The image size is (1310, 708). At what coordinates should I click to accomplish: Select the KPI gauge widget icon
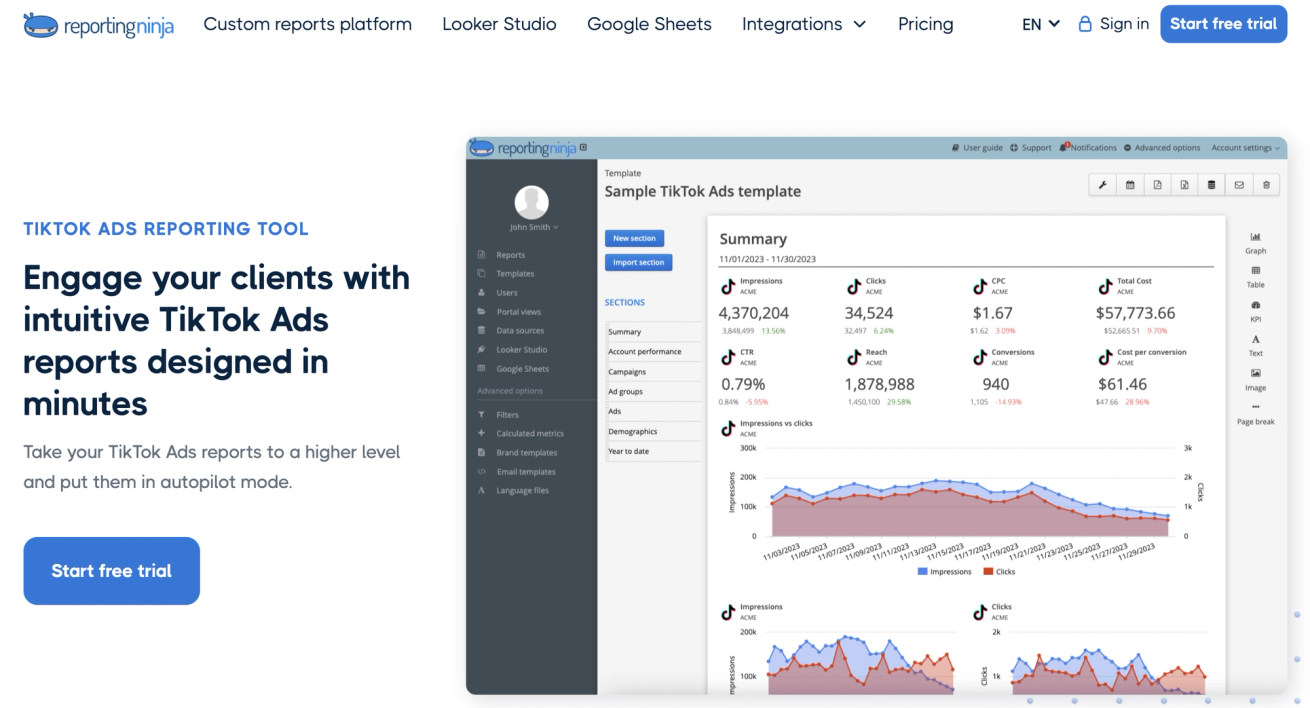point(1255,306)
